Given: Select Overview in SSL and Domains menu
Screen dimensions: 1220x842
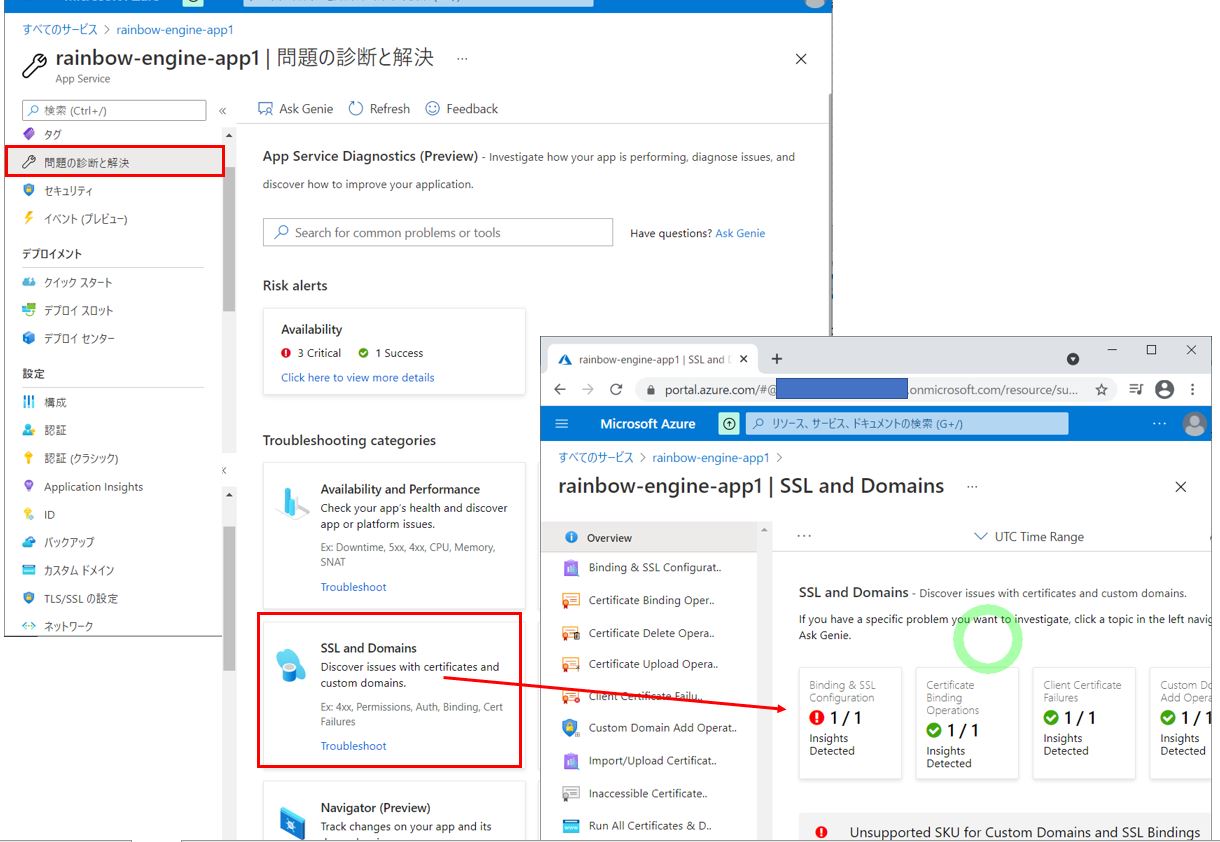Looking at the screenshot, I should coord(649,538).
